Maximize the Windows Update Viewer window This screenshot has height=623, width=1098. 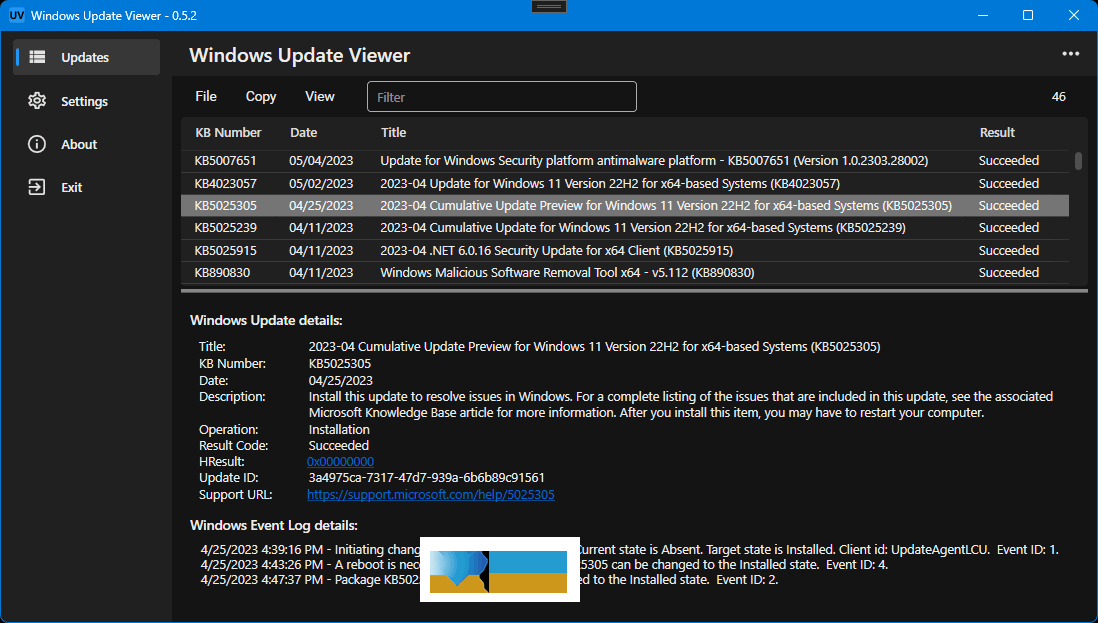point(1028,15)
